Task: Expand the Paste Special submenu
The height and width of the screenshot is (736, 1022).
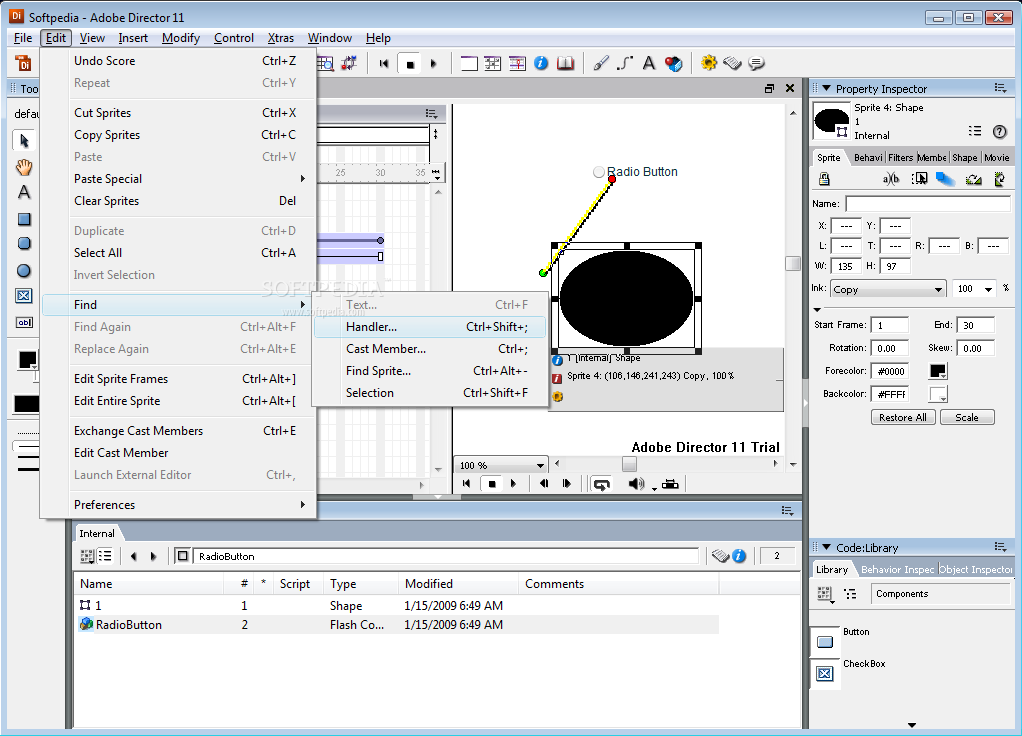Action: click(x=178, y=179)
